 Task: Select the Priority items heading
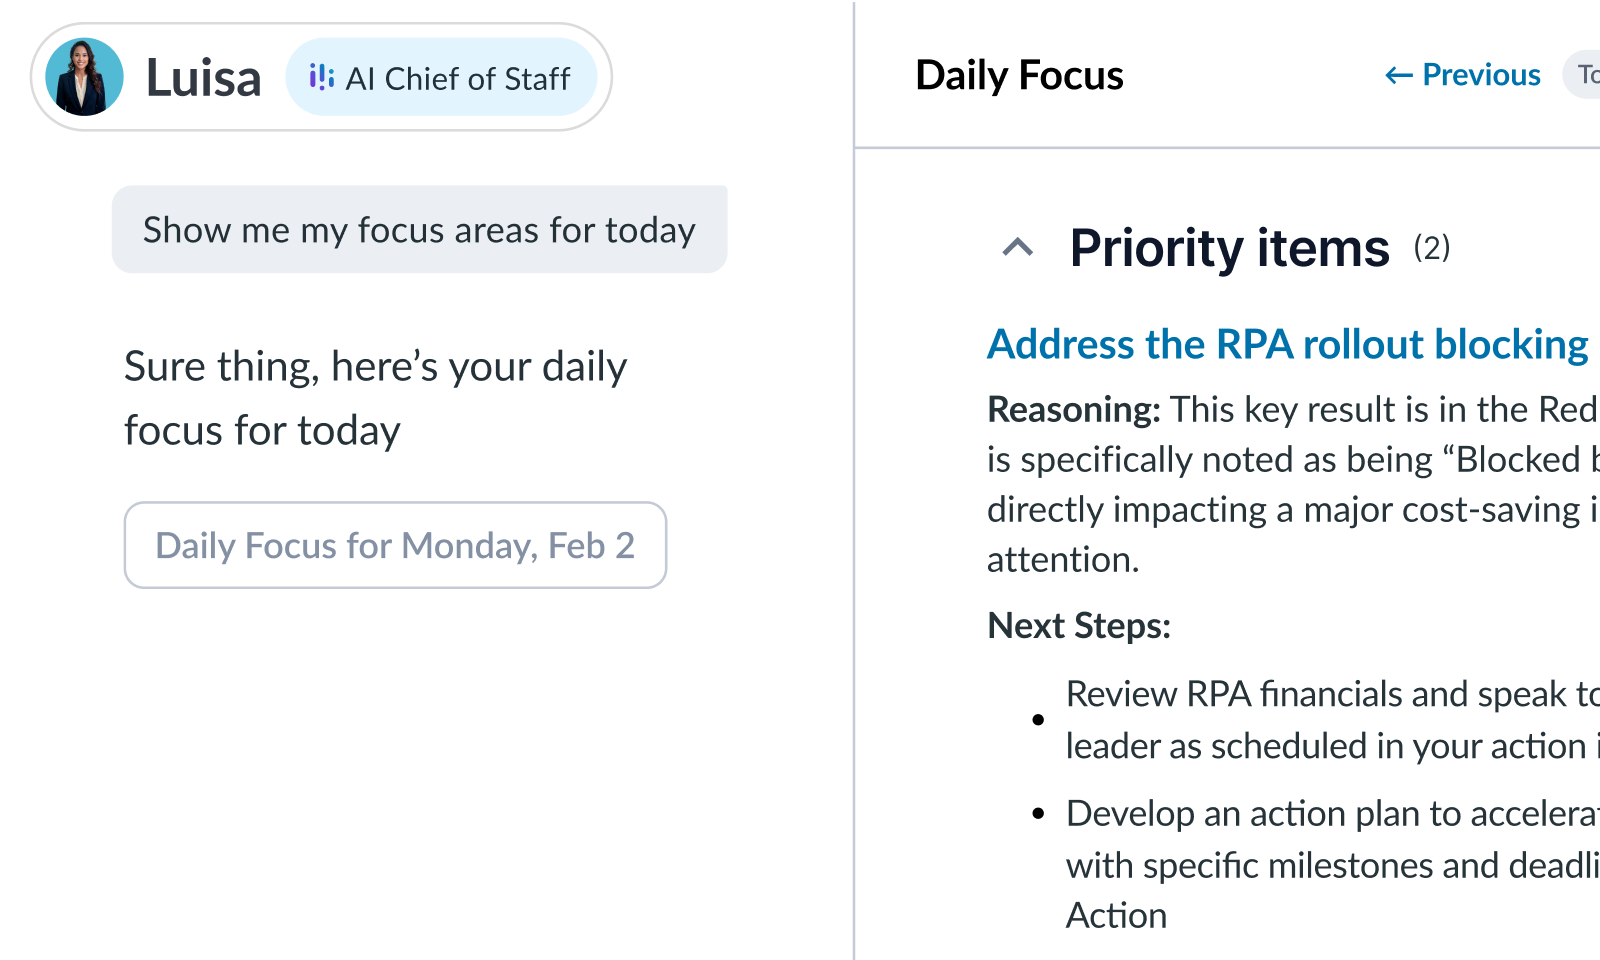(1228, 248)
